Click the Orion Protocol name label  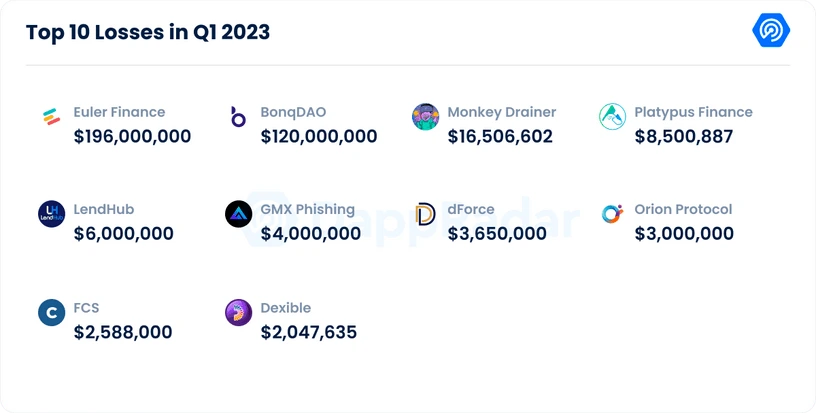(683, 210)
